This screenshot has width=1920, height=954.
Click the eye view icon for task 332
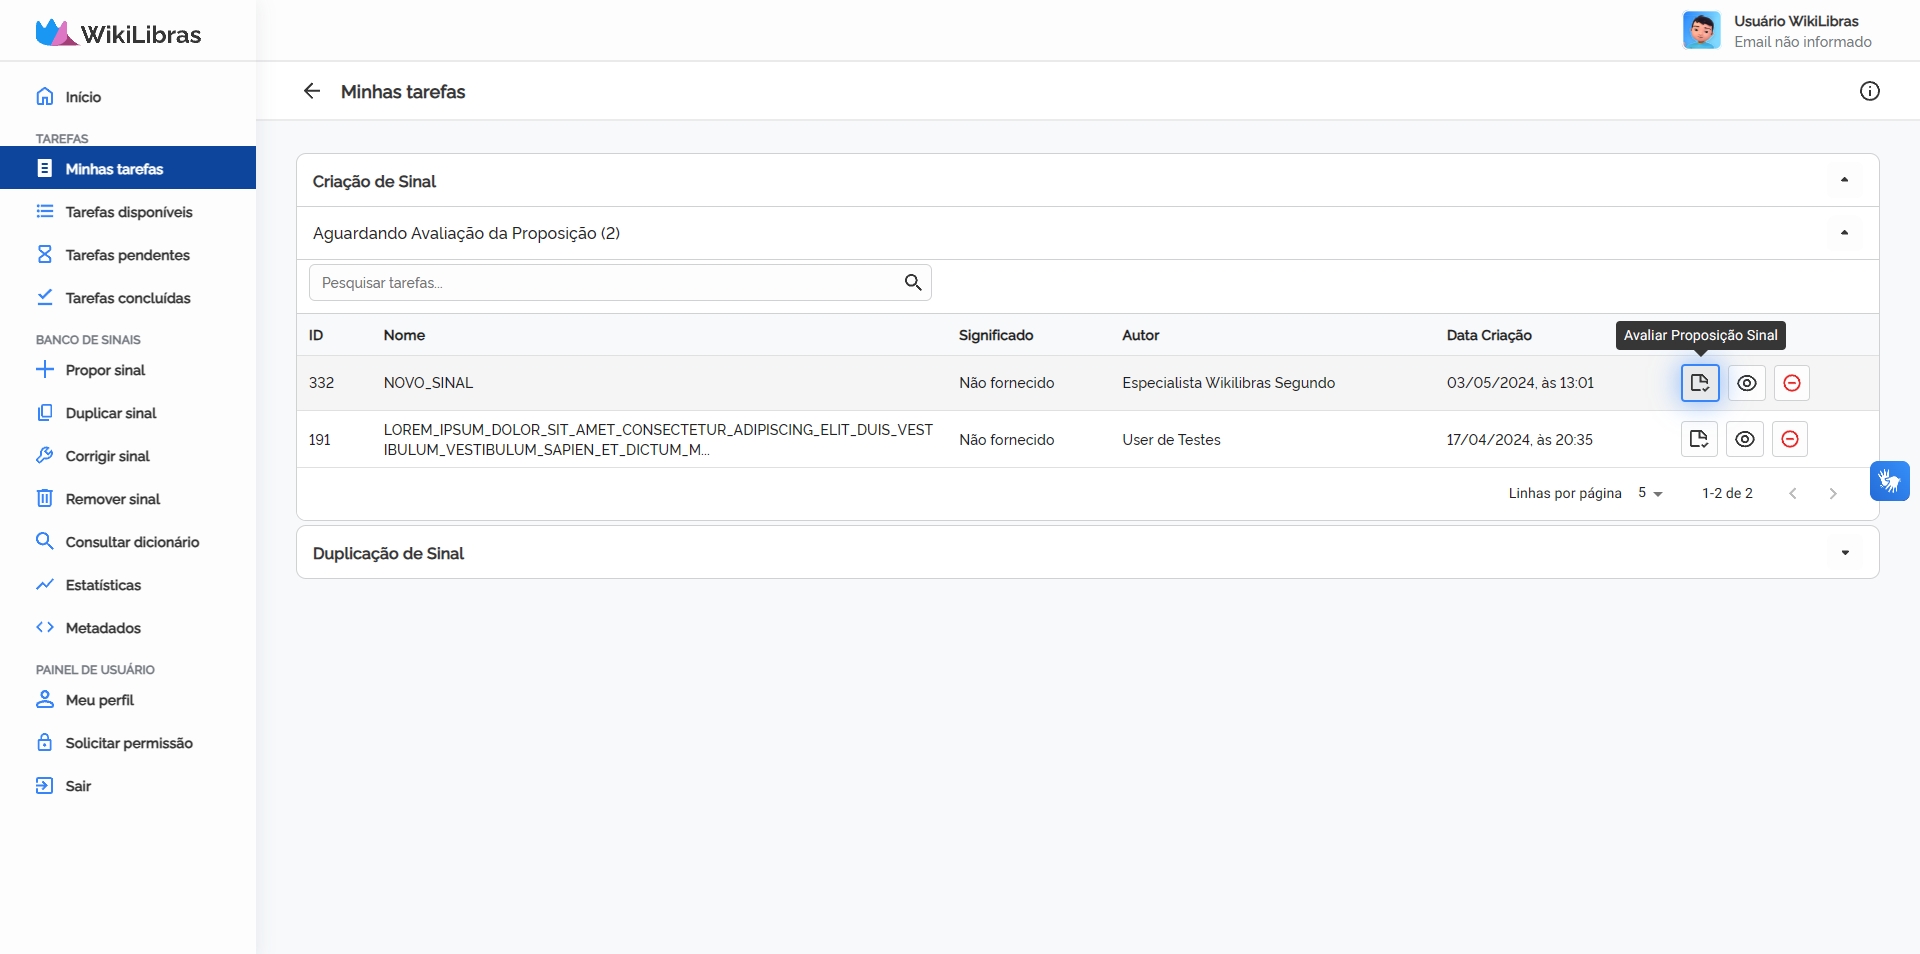coord(1746,383)
